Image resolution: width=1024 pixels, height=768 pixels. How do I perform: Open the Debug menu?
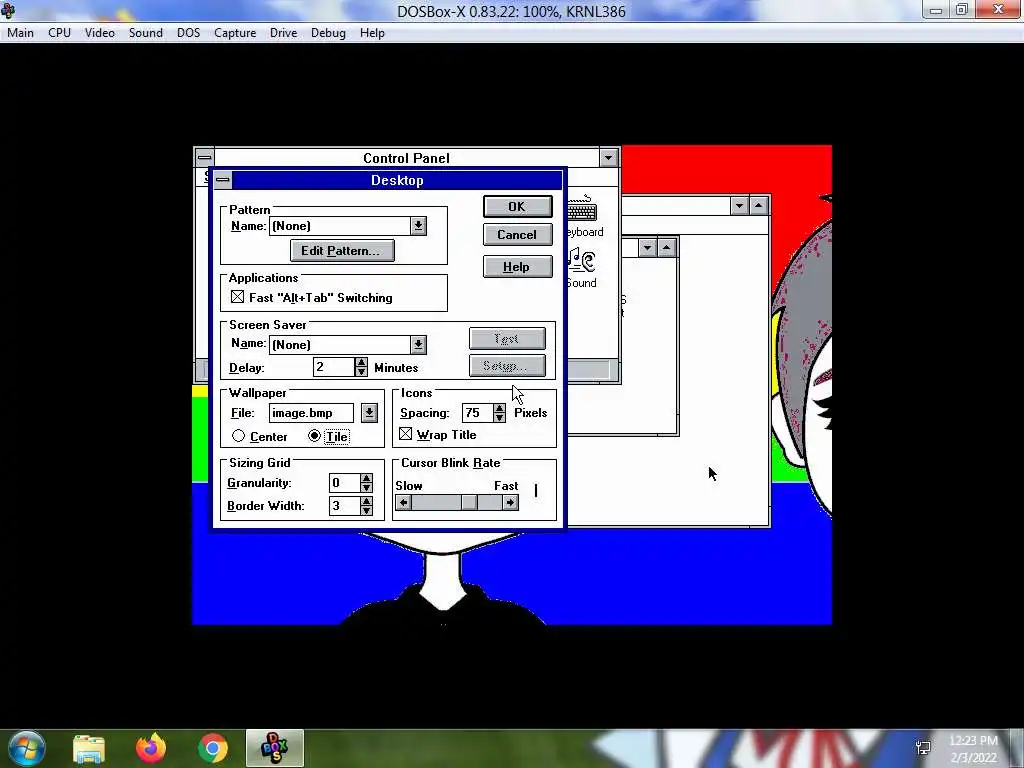point(328,33)
